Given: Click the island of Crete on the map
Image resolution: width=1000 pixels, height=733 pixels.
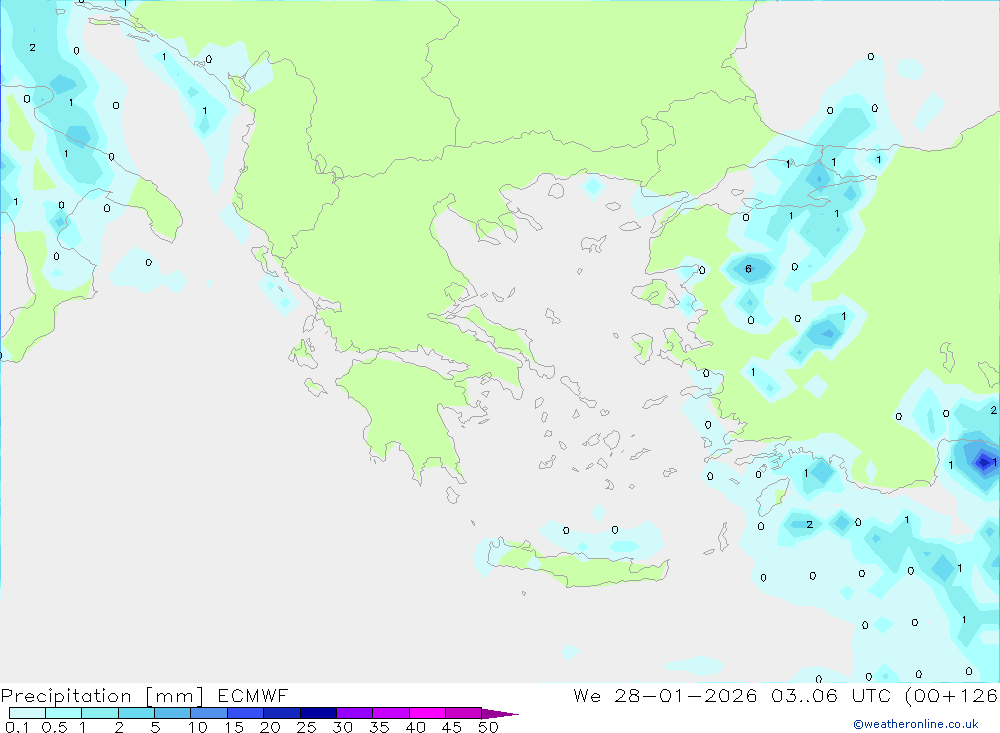Looking at the screenshot, I should coord(580,566).
